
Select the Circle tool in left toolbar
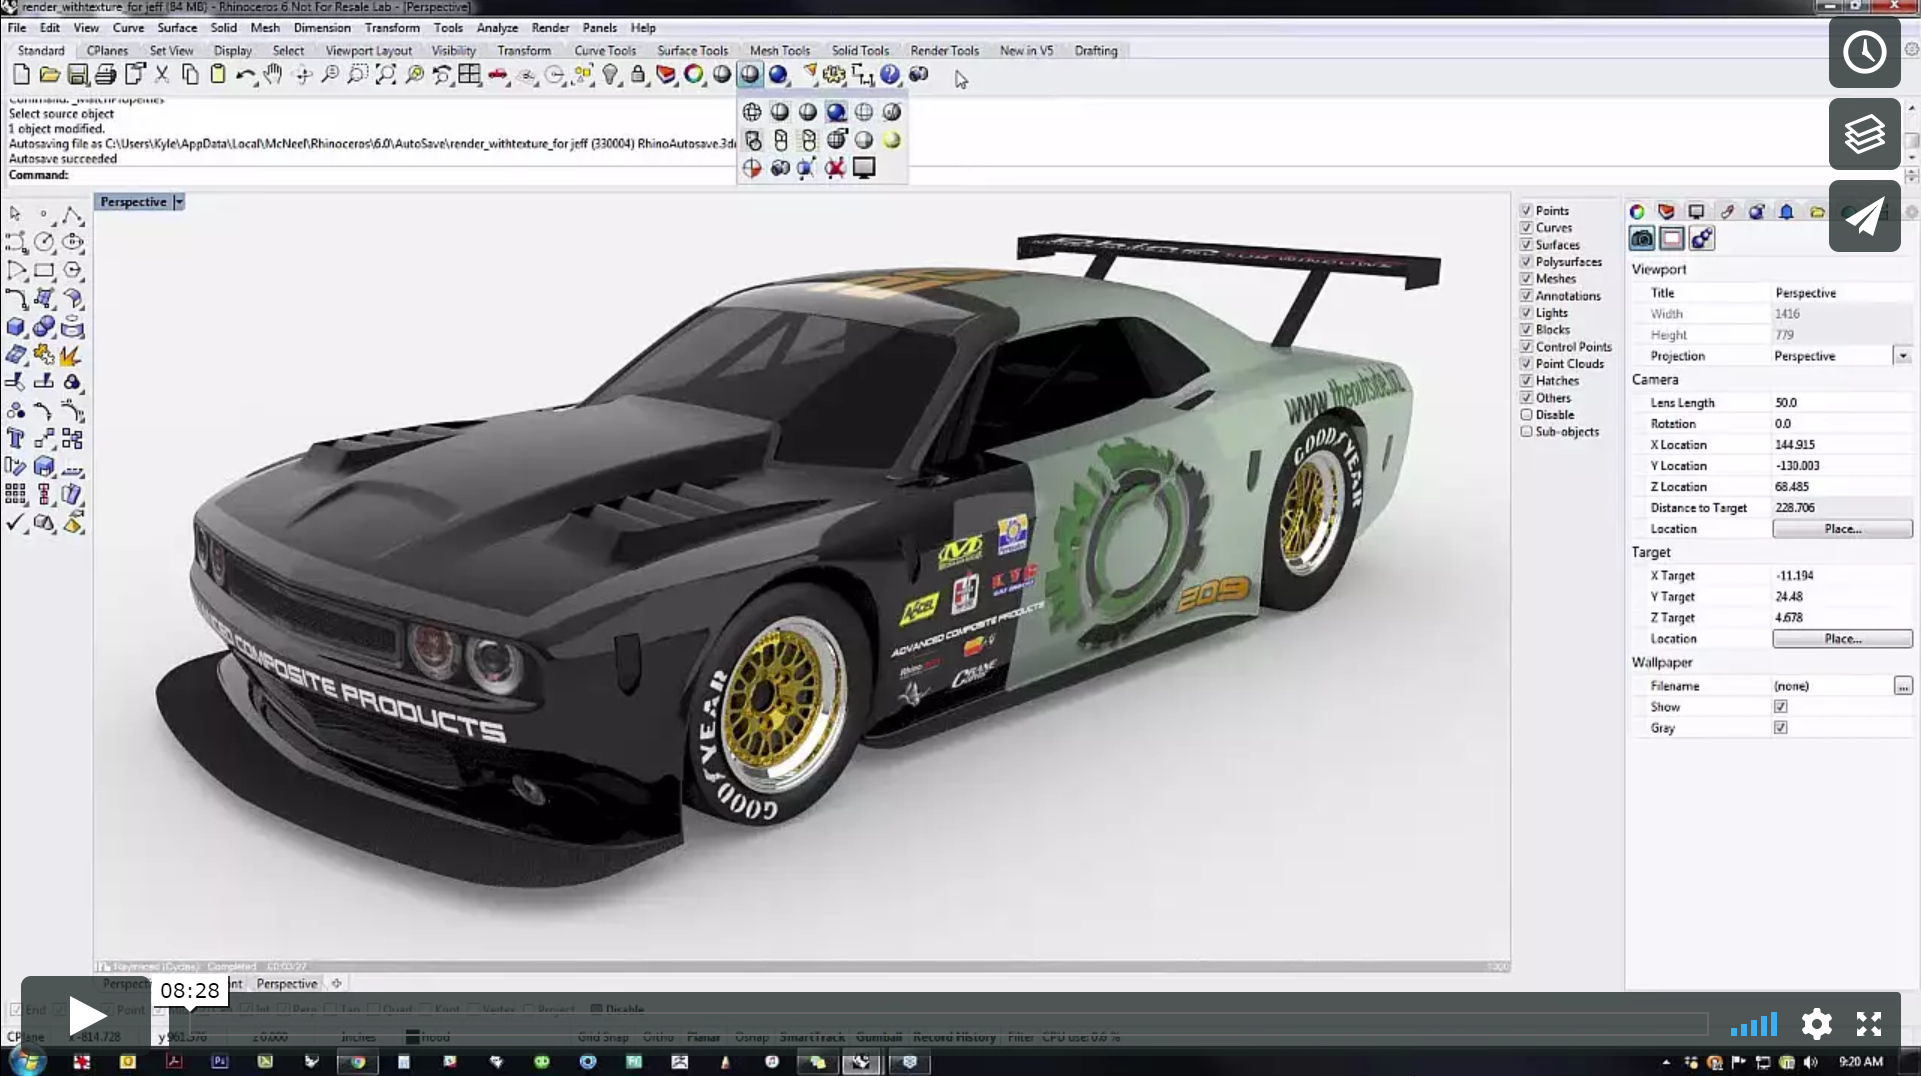[x=44, y=242]
